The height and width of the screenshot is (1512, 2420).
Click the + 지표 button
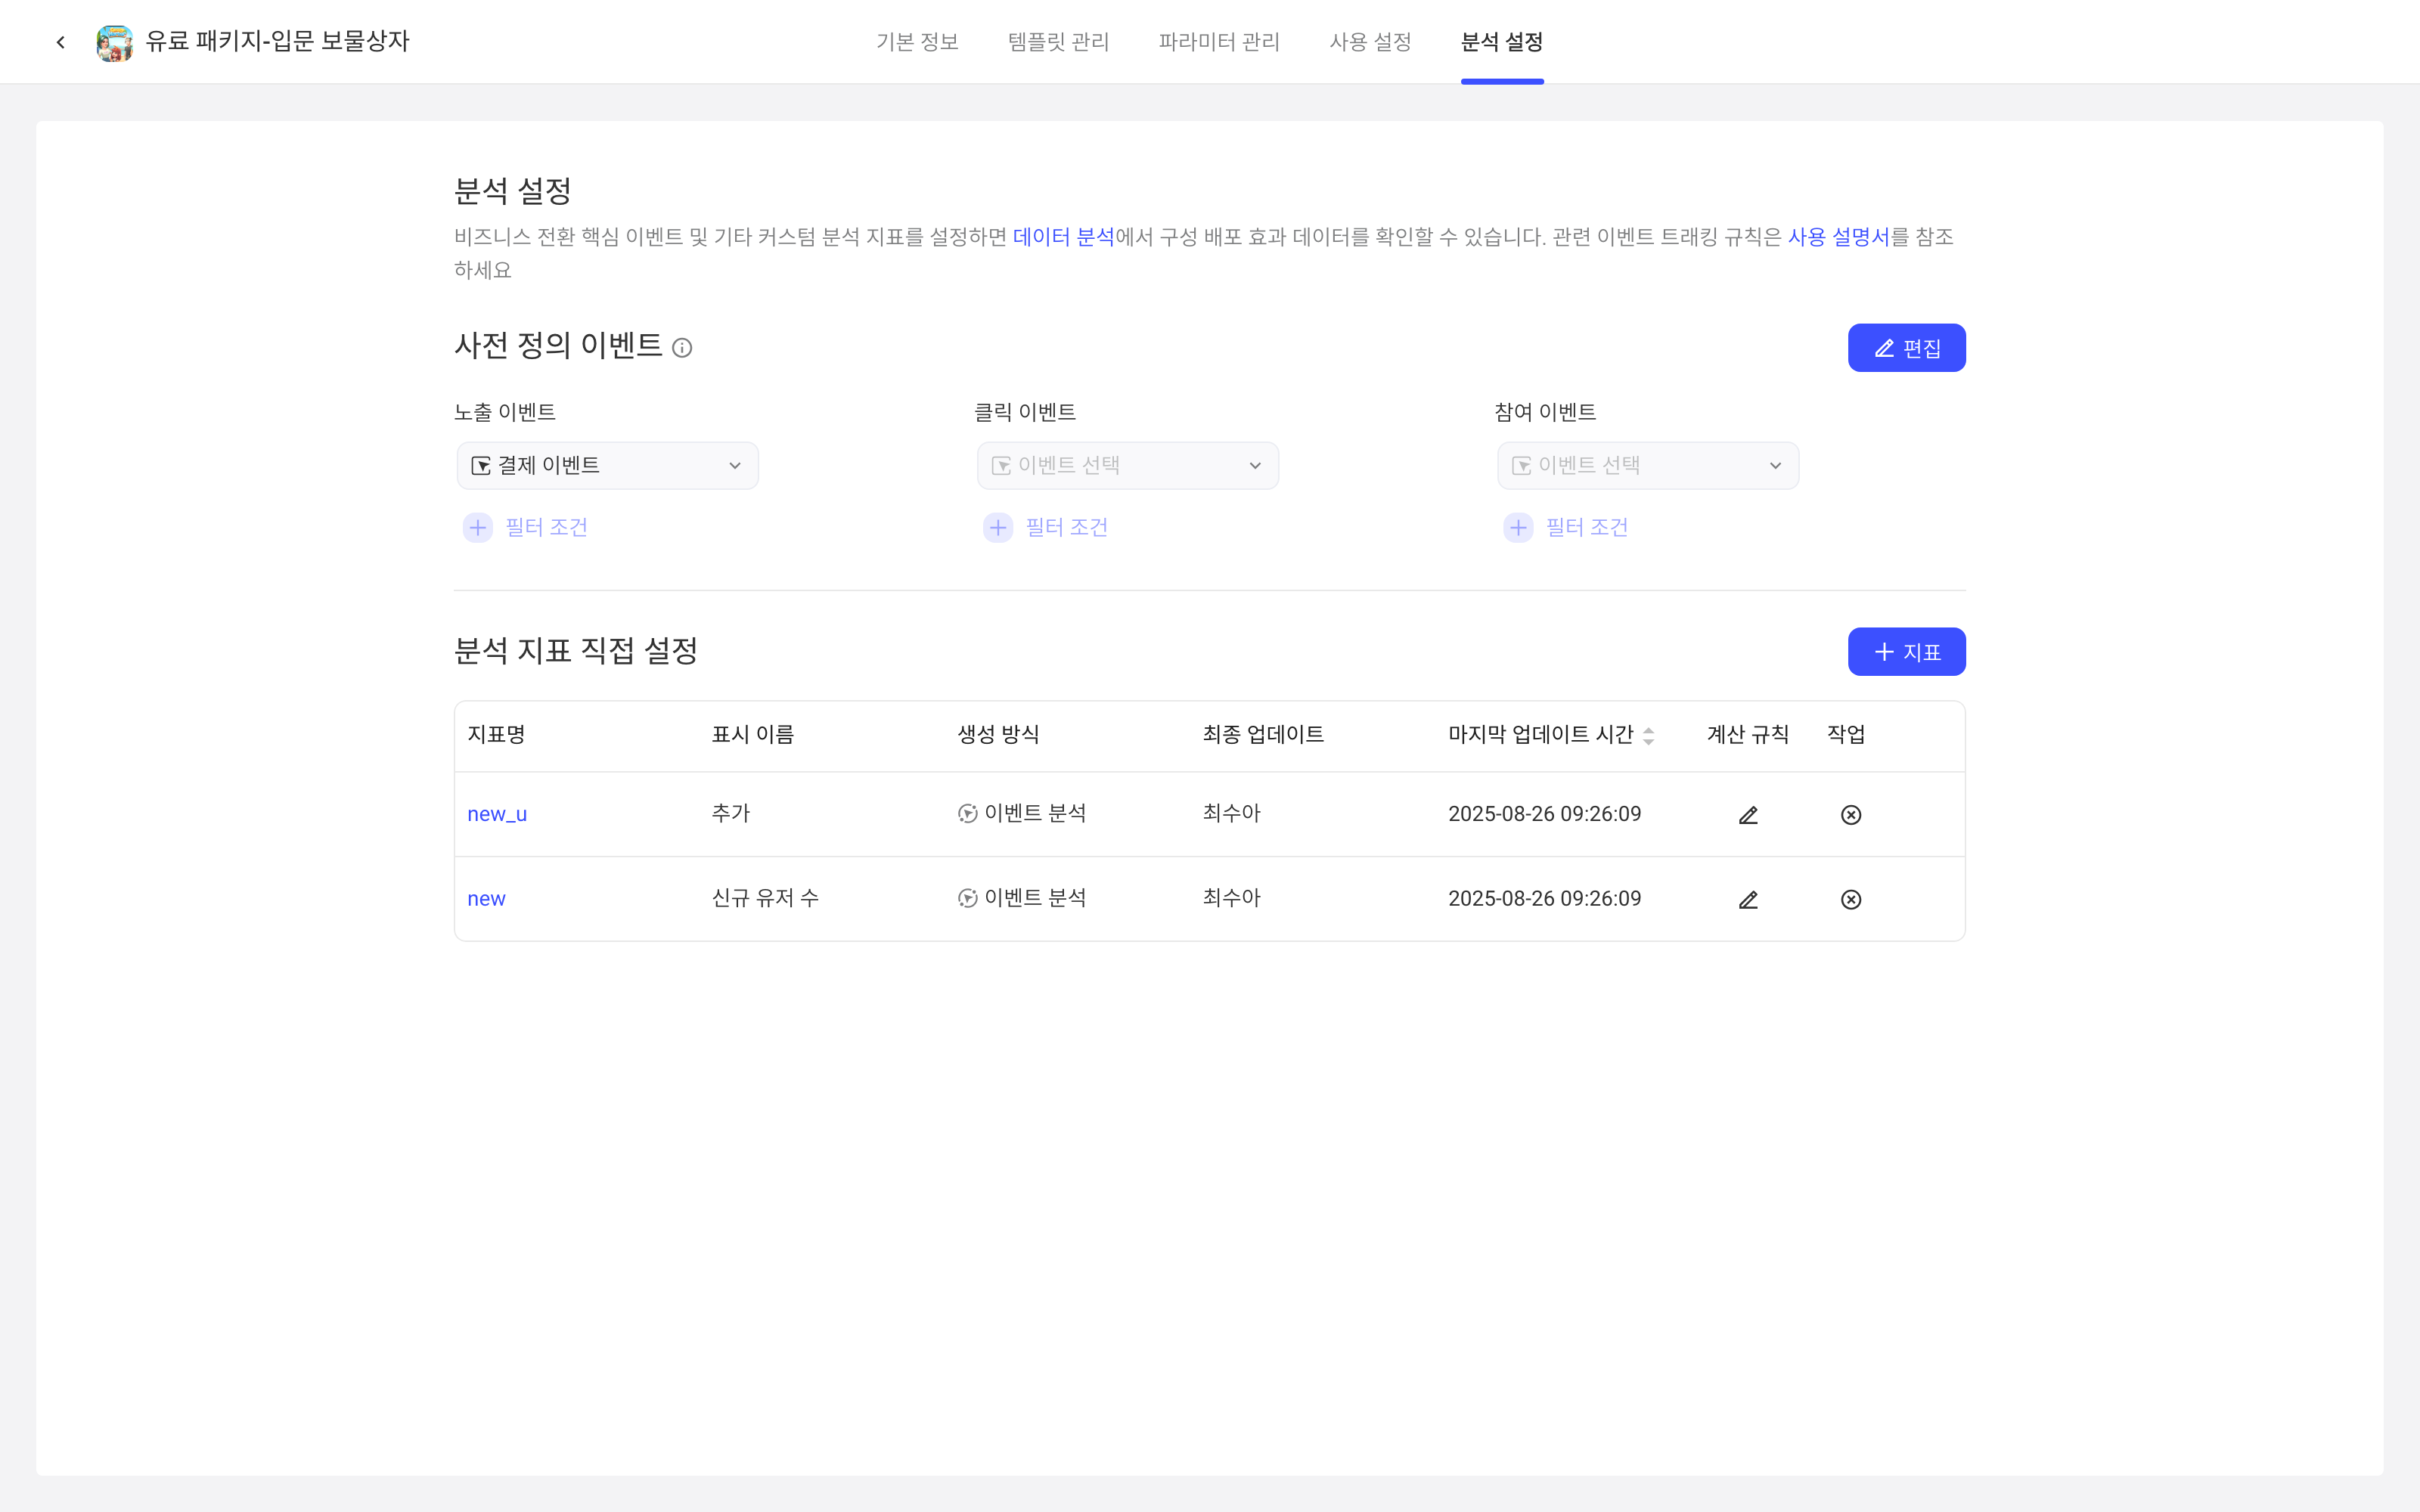[x=1906, y=652]
